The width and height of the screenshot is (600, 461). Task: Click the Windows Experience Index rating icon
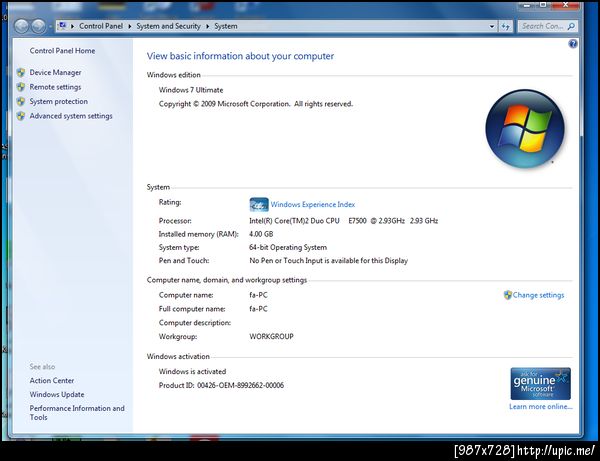click(259, 204)
